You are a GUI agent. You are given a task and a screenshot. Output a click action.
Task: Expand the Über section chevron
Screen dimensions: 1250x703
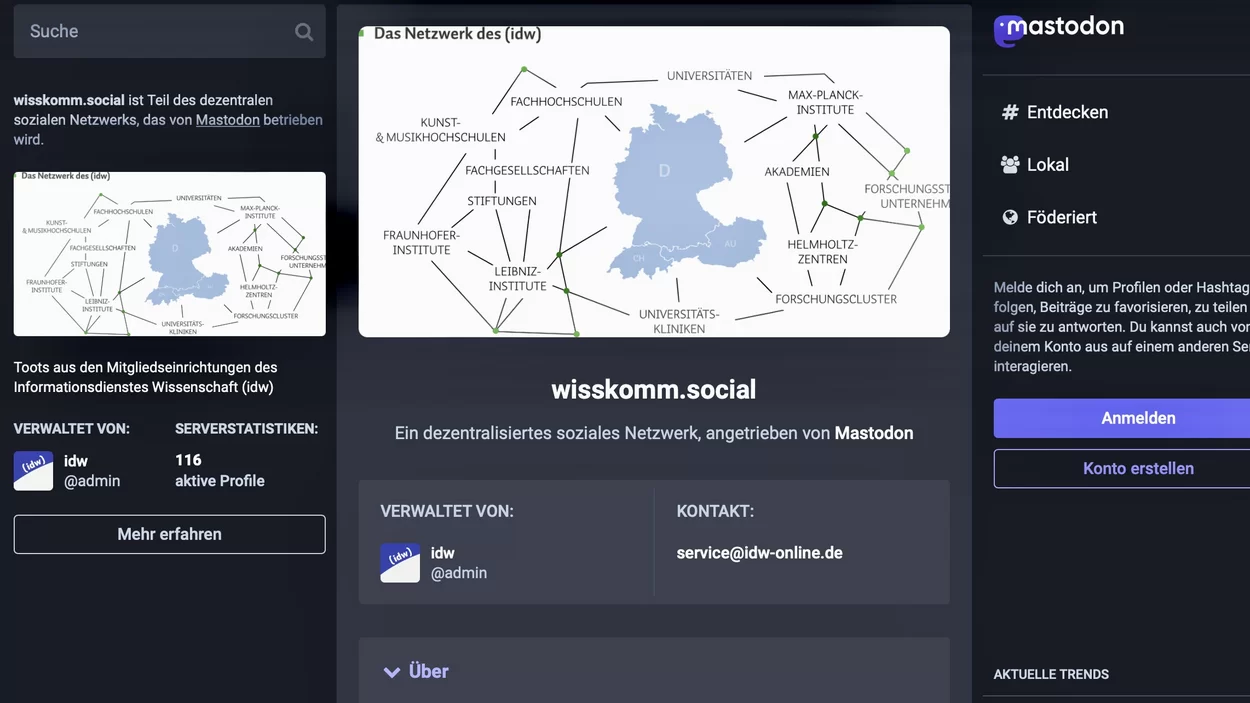pyautogui.click(x=392, y=672)
